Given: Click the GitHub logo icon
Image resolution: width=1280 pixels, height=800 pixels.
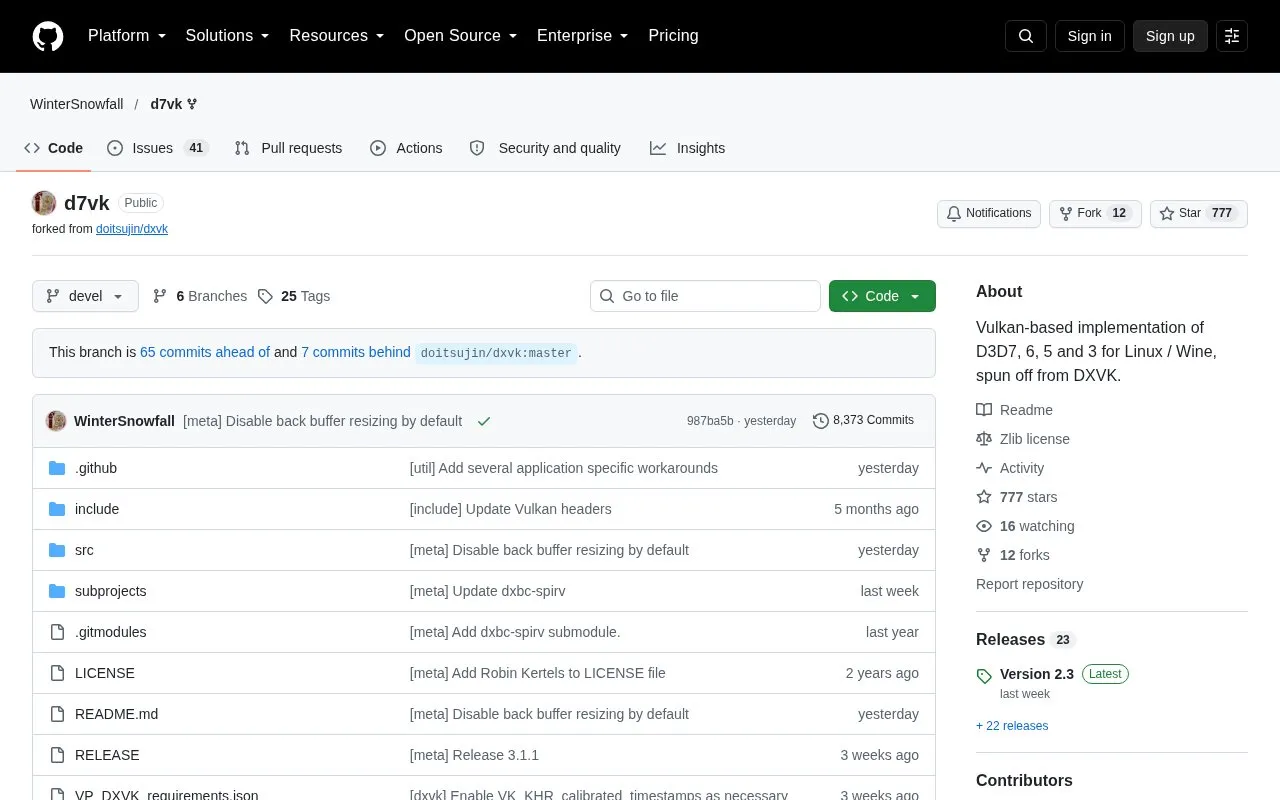Looking at the screenshot, I should coord(48,36).
